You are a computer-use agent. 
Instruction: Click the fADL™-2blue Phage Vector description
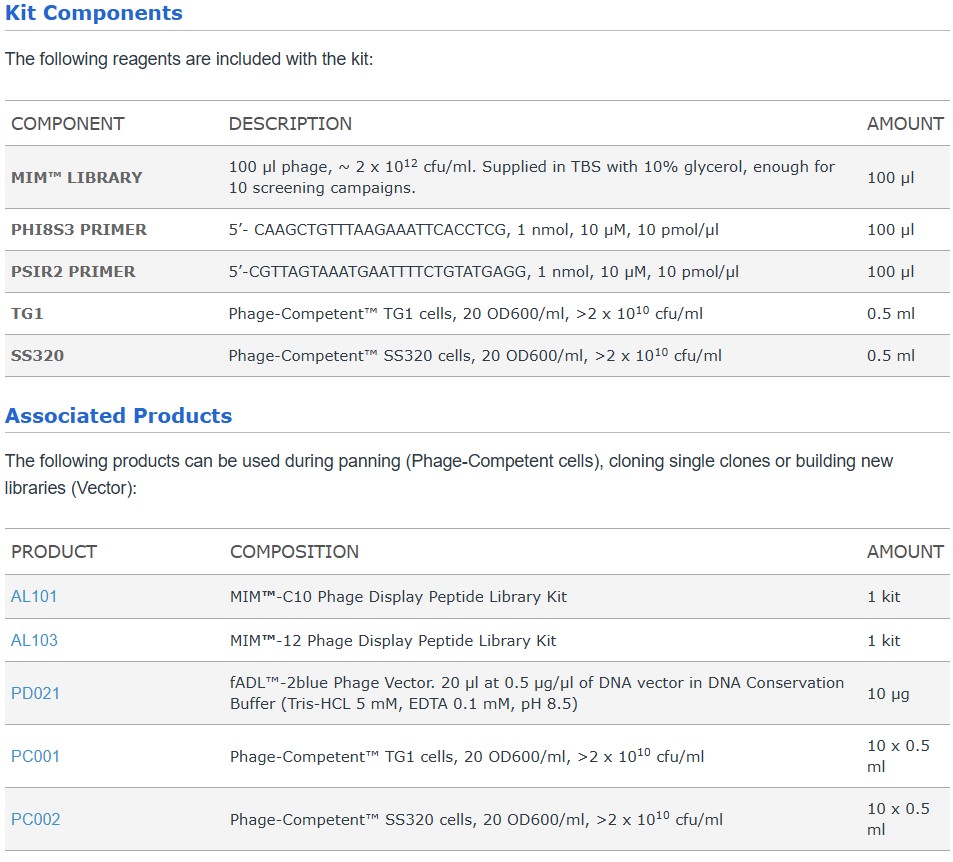tap(536, 693)
